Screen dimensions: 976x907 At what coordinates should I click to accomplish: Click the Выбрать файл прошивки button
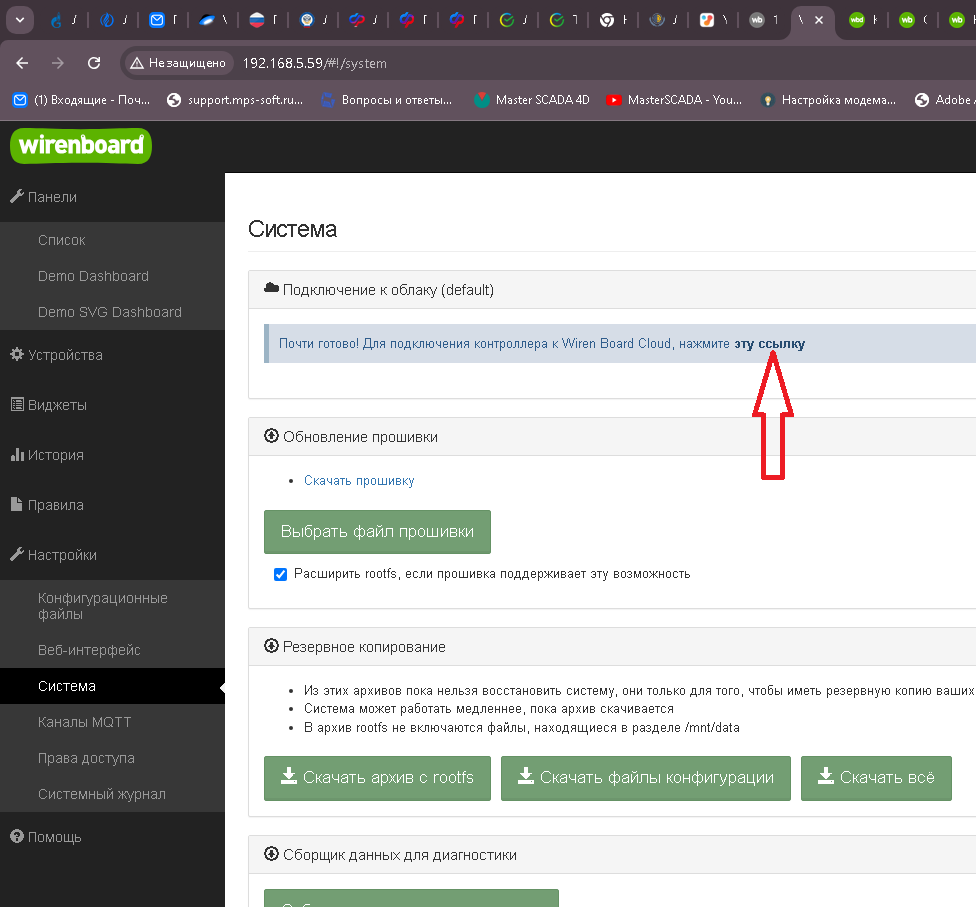pos(377,532)
